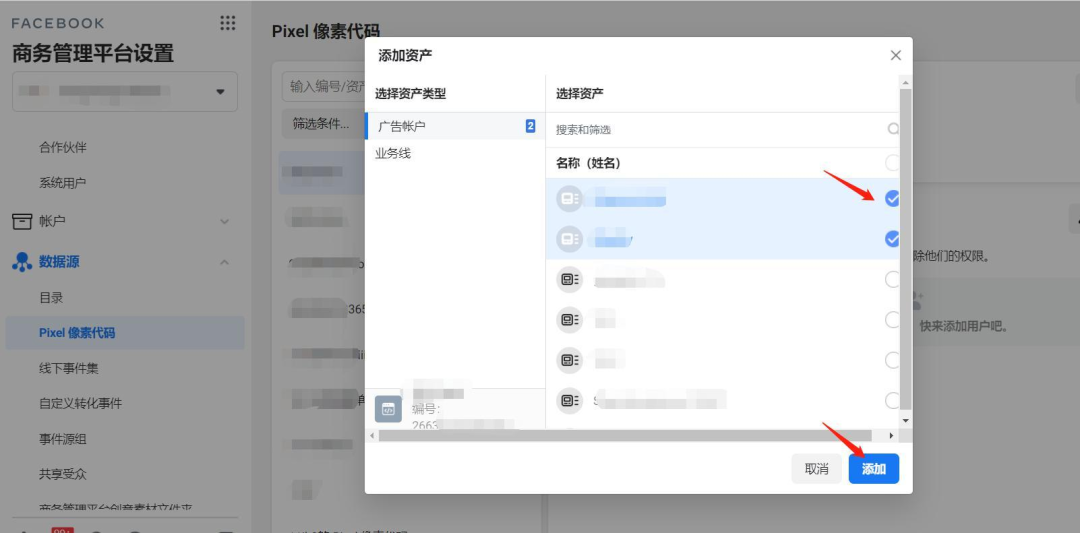Select Pixel 像素代码 in the sidebar
The height and width of the screenshot is (533, 1080).
[125, 333]
